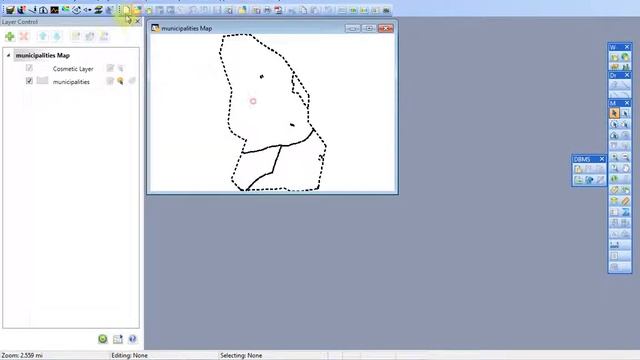Toggle the Cosmetic Layer visibility checkbox
Viewport: 640px width, 360px height.
[x=29, y=68]
